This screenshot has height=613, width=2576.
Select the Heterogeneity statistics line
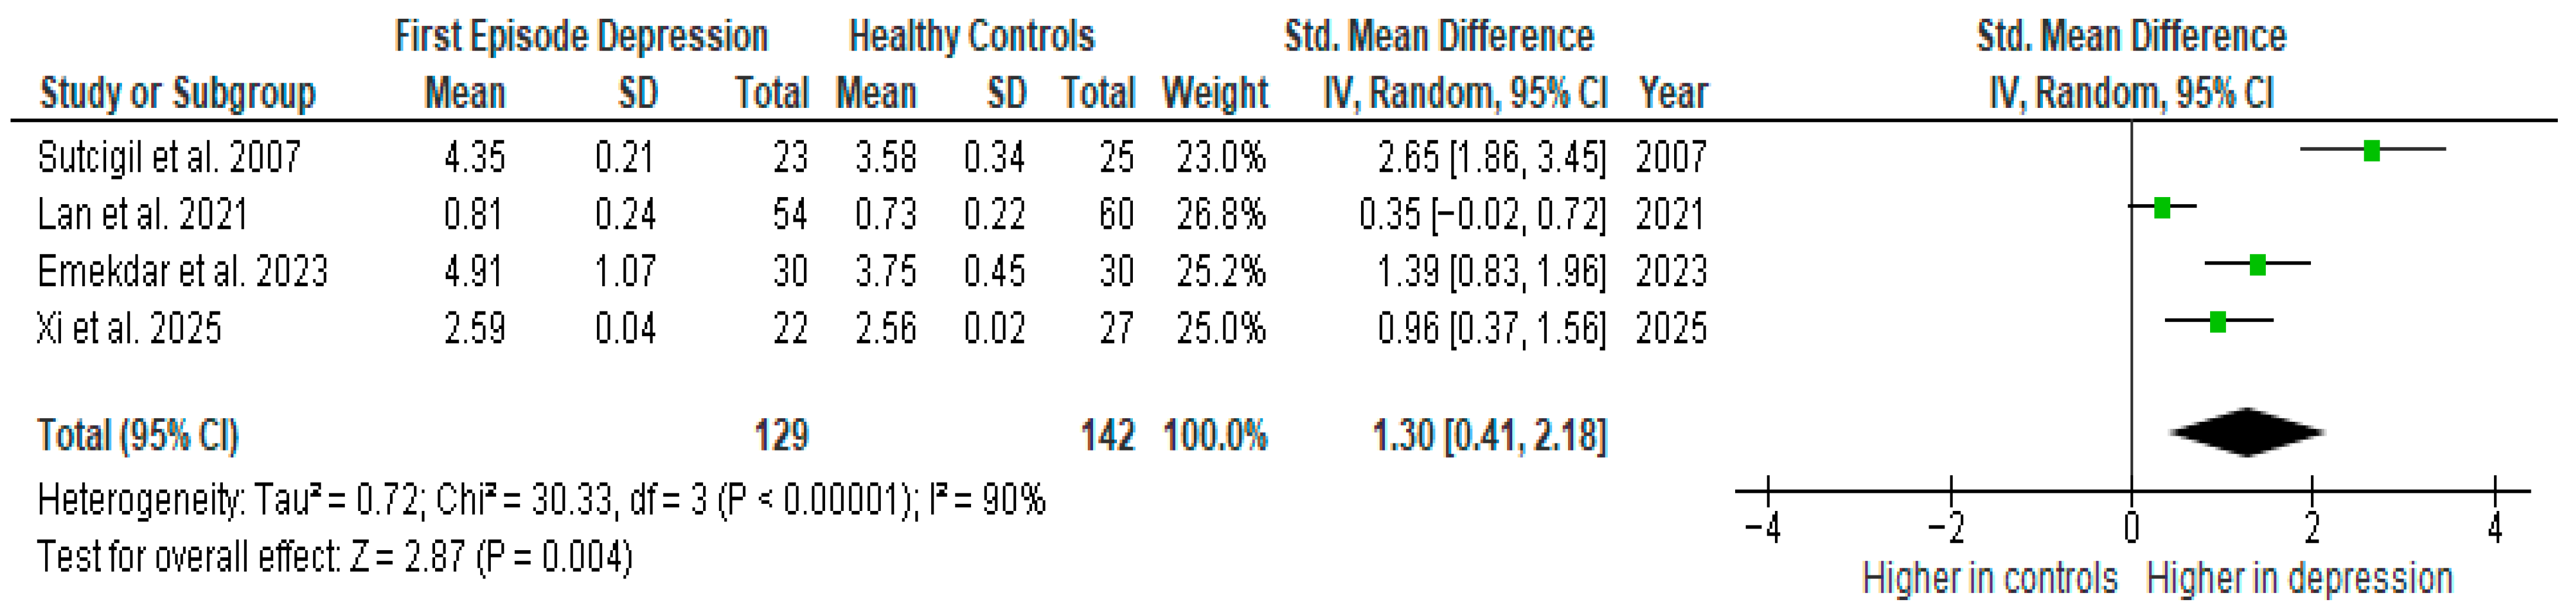click(541, 499)
